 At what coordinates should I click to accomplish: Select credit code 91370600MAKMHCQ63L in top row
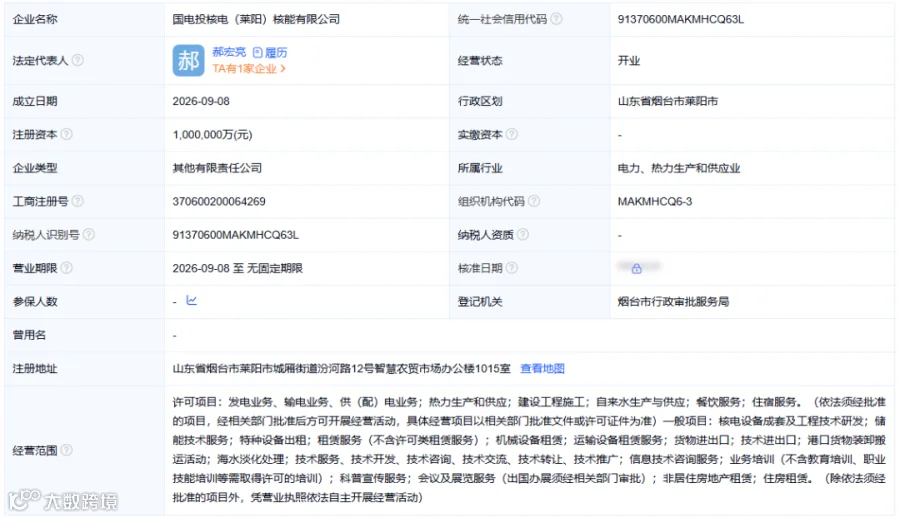pyautogui.click(x=681, y=19)
